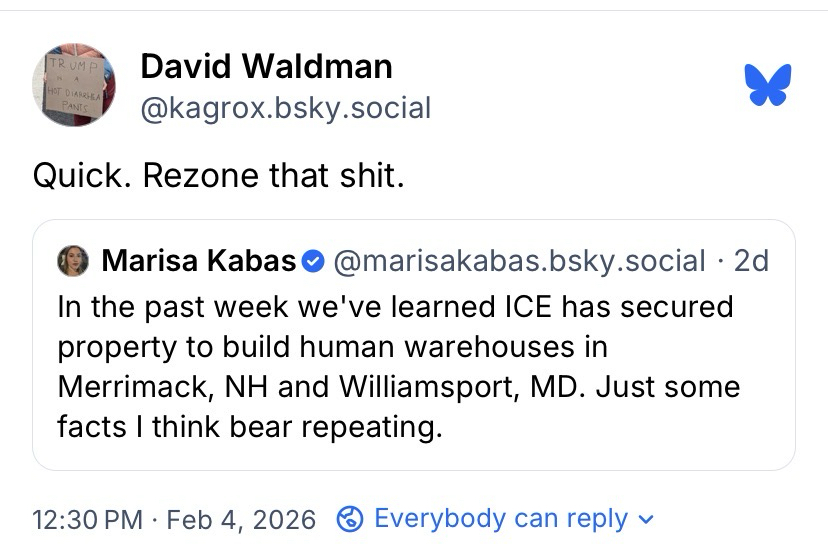Click the "property to build human warehouses" line
The width and height of the screenshot is (828, 544).
pyautogui.click(x=332, y=346)
